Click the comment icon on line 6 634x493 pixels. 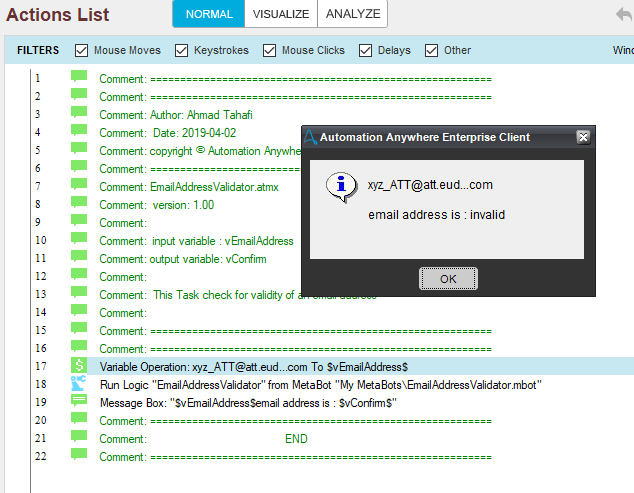[79, 166]
